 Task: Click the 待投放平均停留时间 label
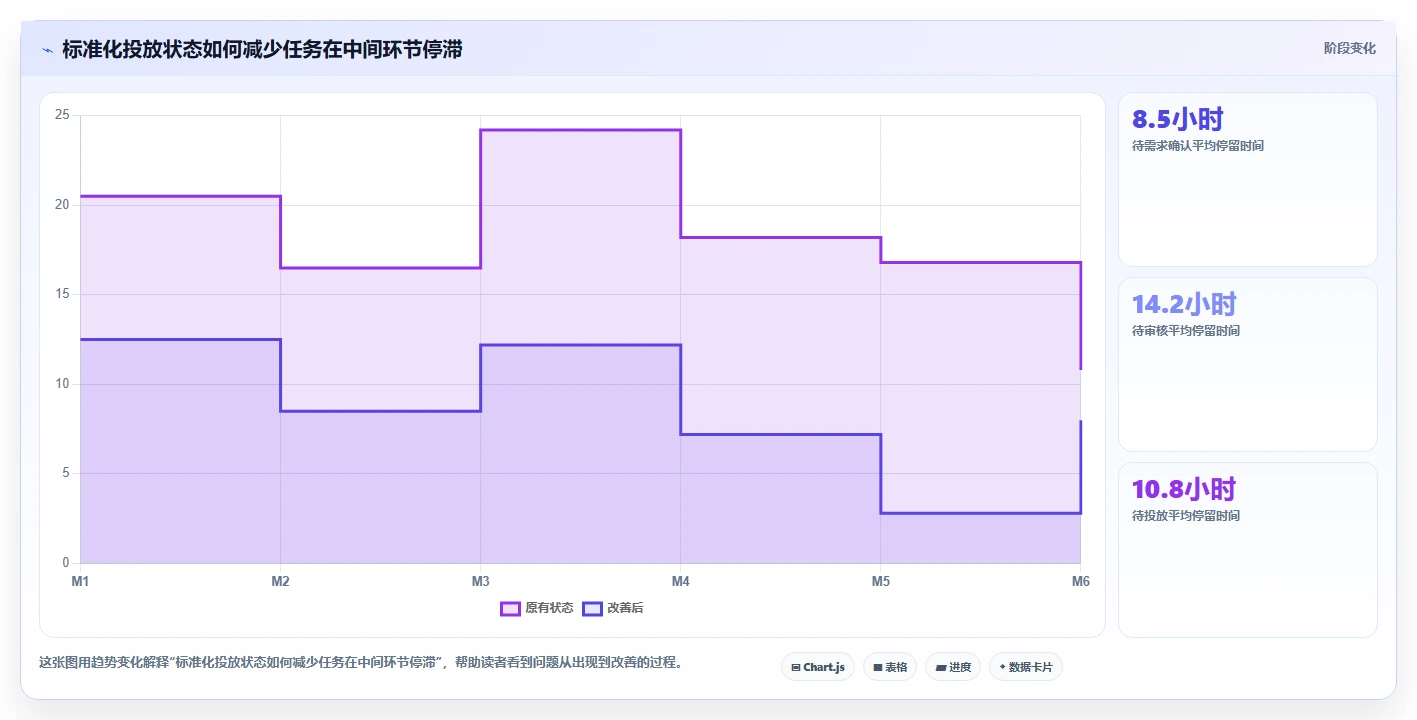click(x=1185, y=516)
